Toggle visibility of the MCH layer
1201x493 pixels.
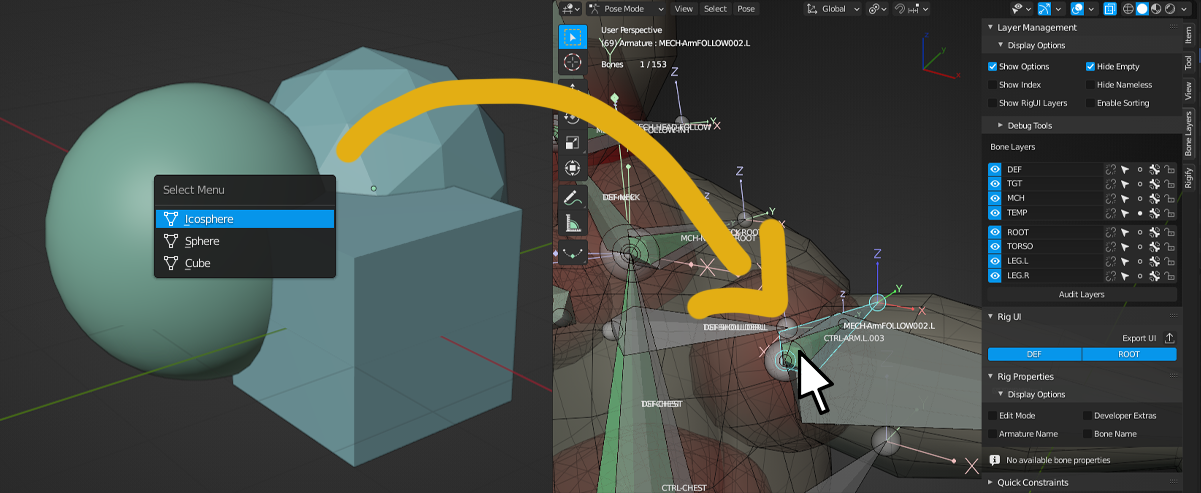coord(995,198)
